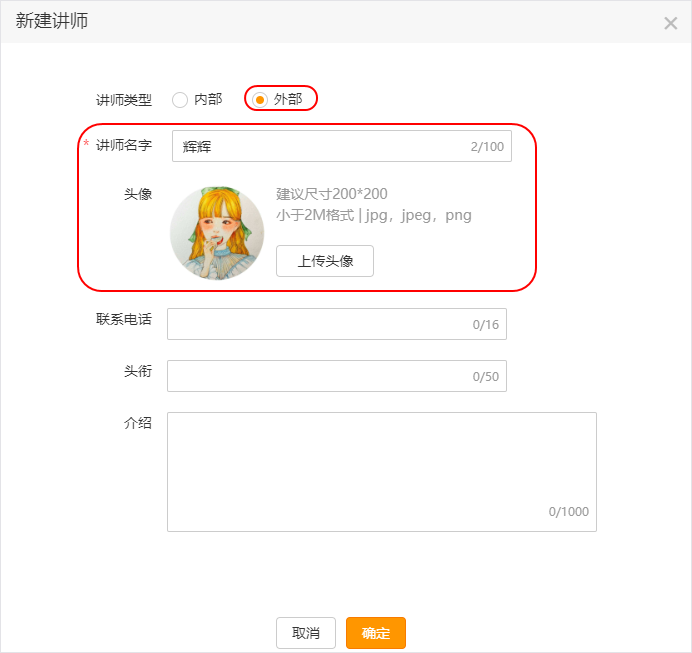Click the circular avatar preview image
This screenshot has width=692, height=653.
point(217,233)
